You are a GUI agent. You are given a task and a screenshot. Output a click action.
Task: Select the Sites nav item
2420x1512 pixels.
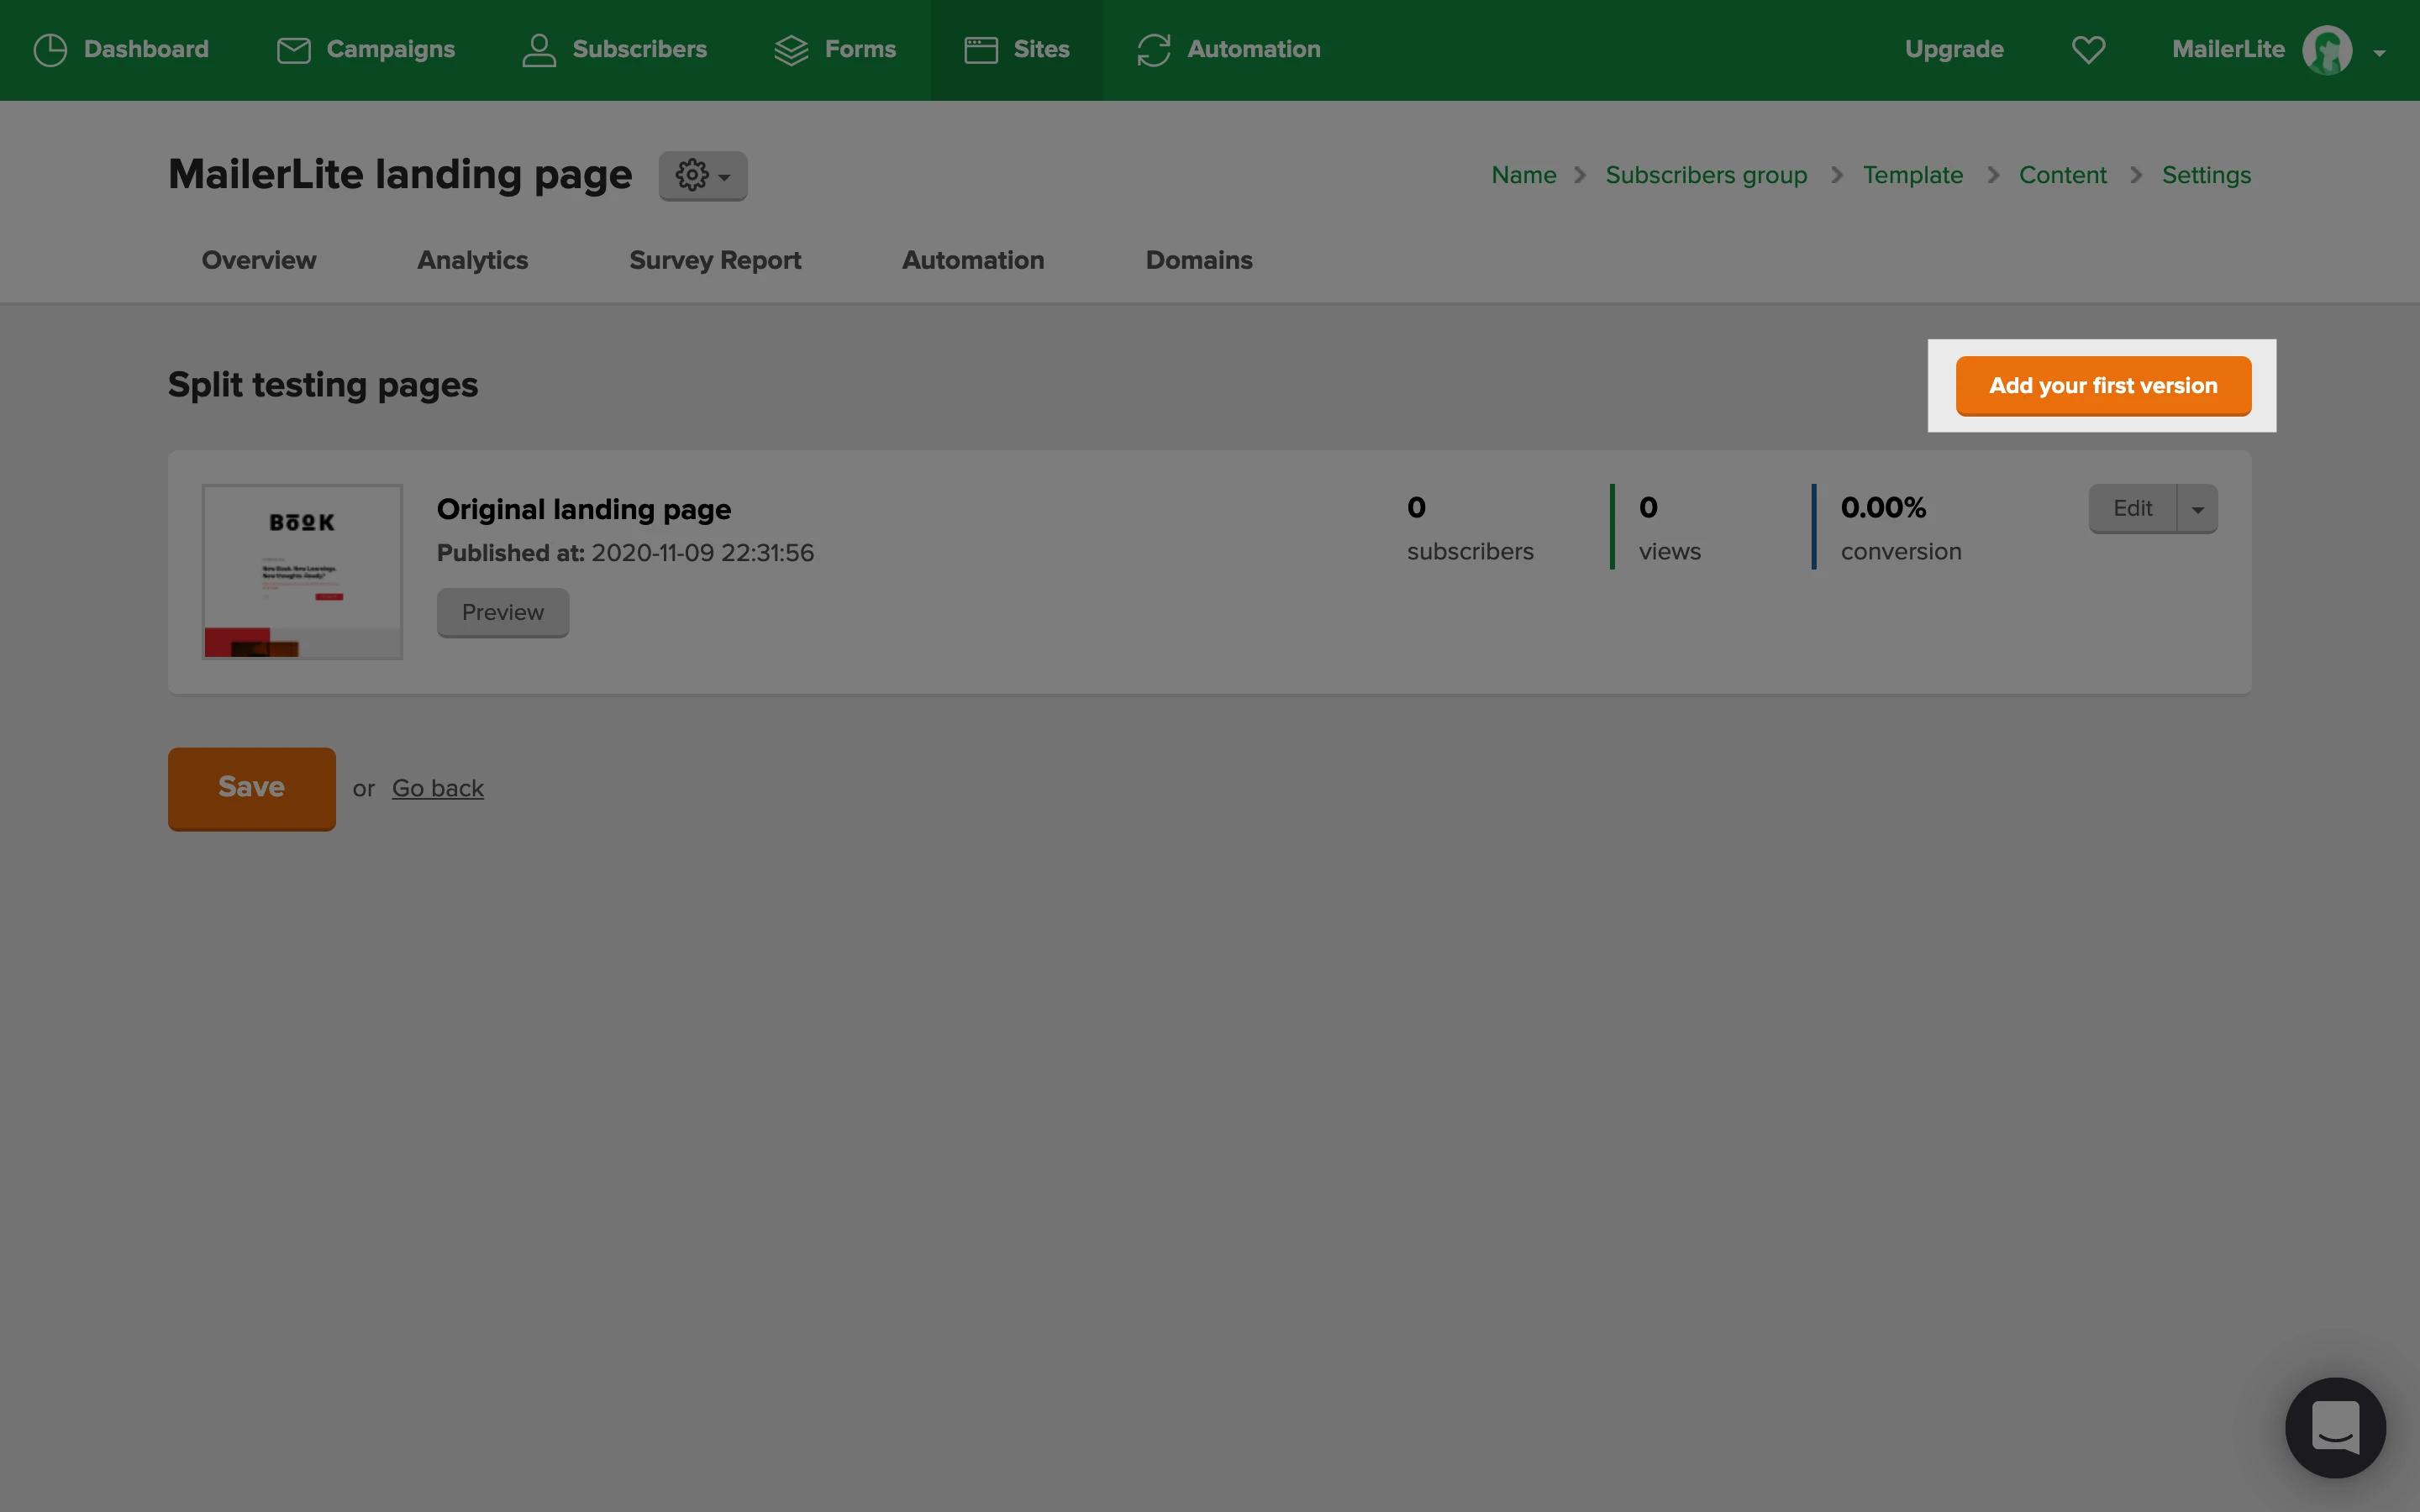1017,49
